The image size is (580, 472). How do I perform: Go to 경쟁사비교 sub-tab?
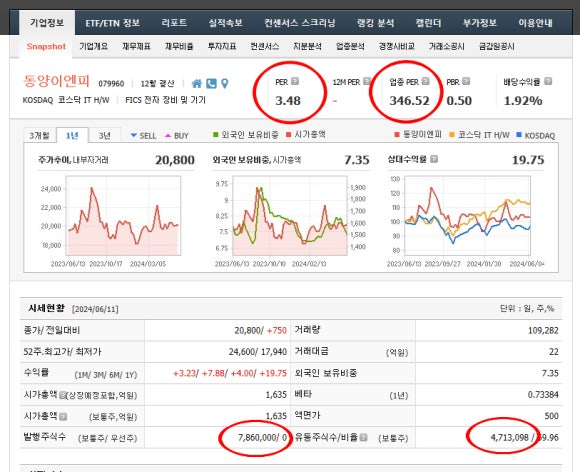click(x=397, y=47)
